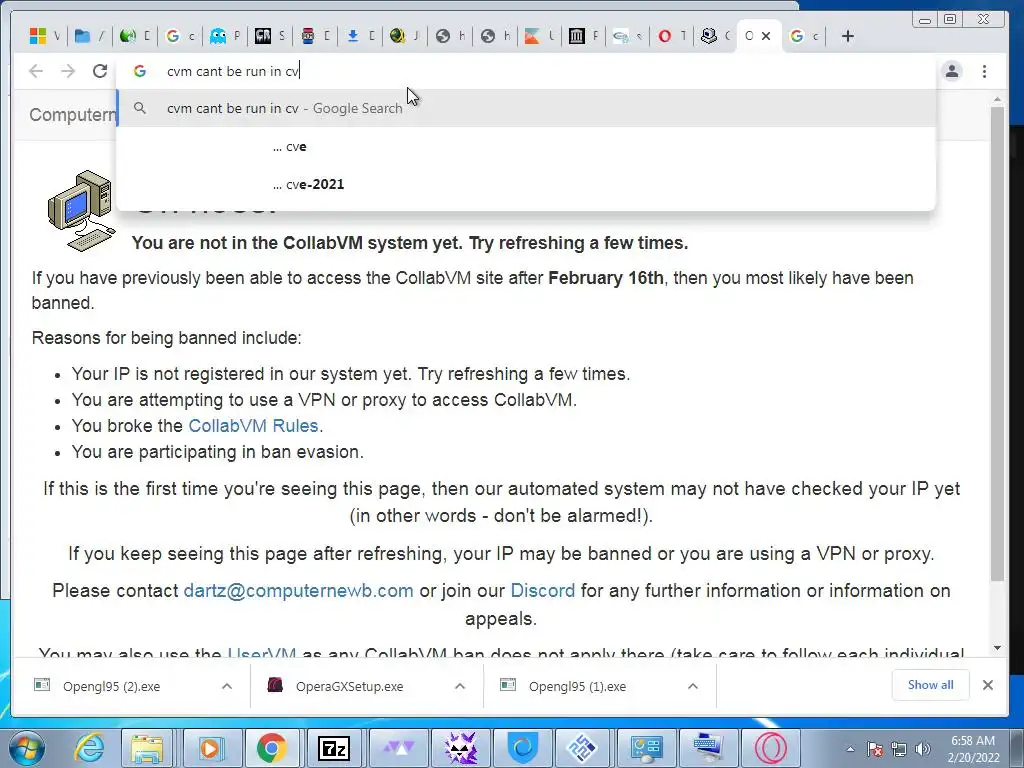Click the vertical scrollbar thumb
This screenshot has width=1024, height=768.
pos(997,343)
